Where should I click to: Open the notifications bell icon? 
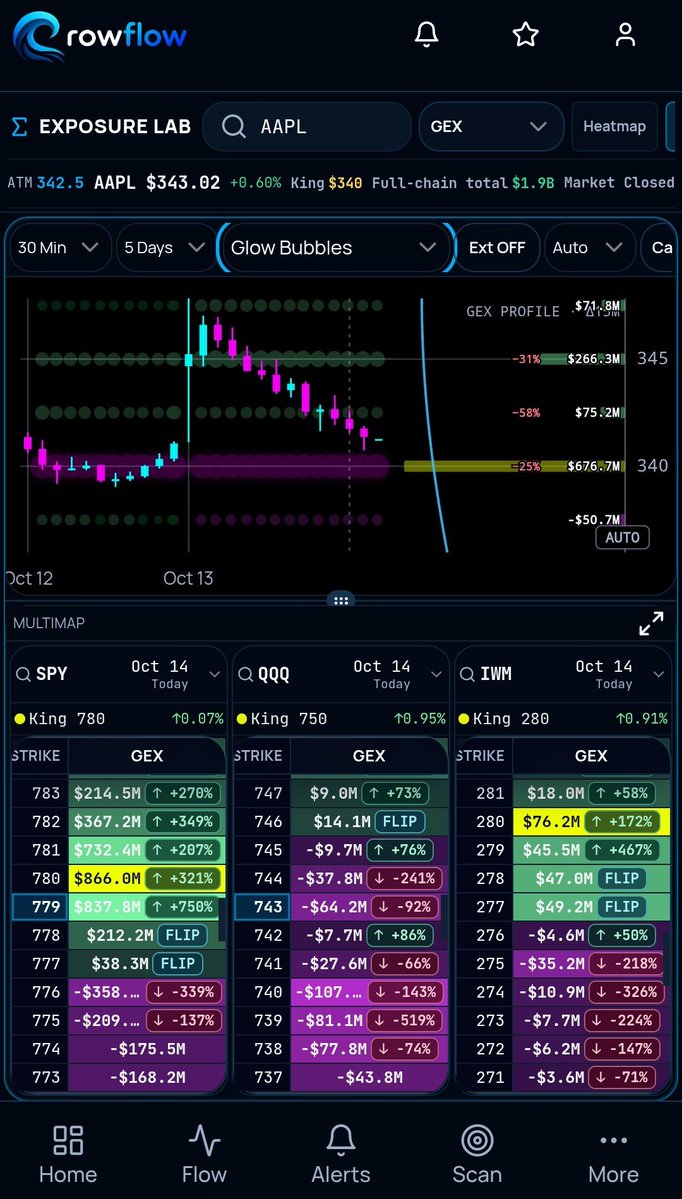[427, 34]
